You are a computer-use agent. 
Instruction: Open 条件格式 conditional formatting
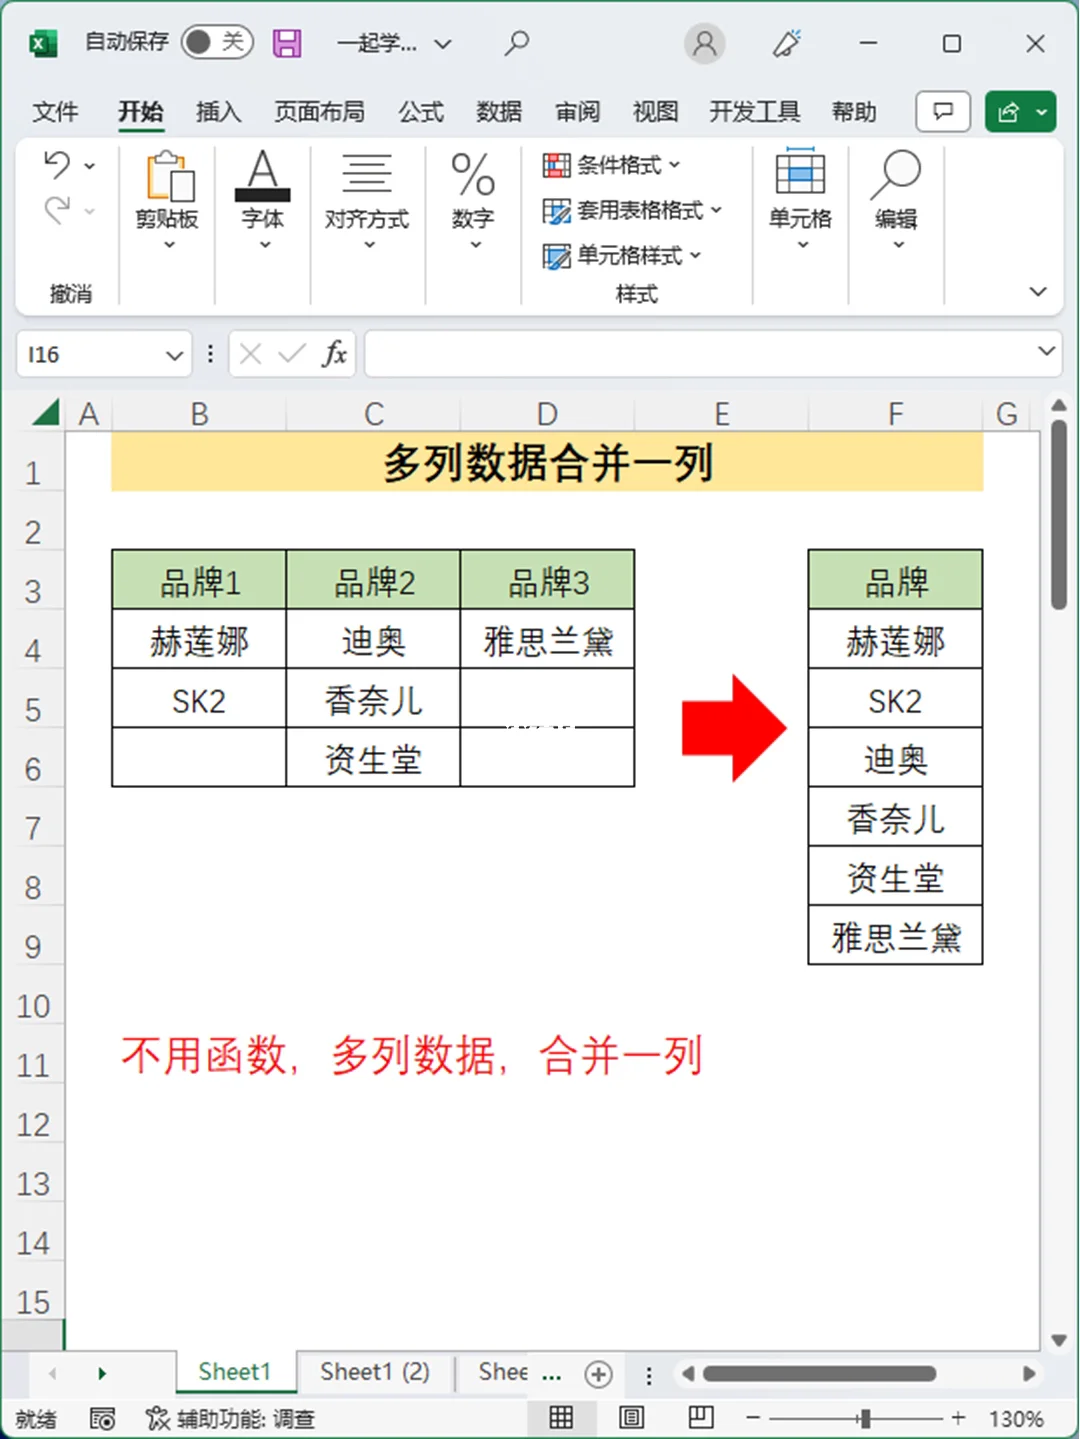pos(611,165)
